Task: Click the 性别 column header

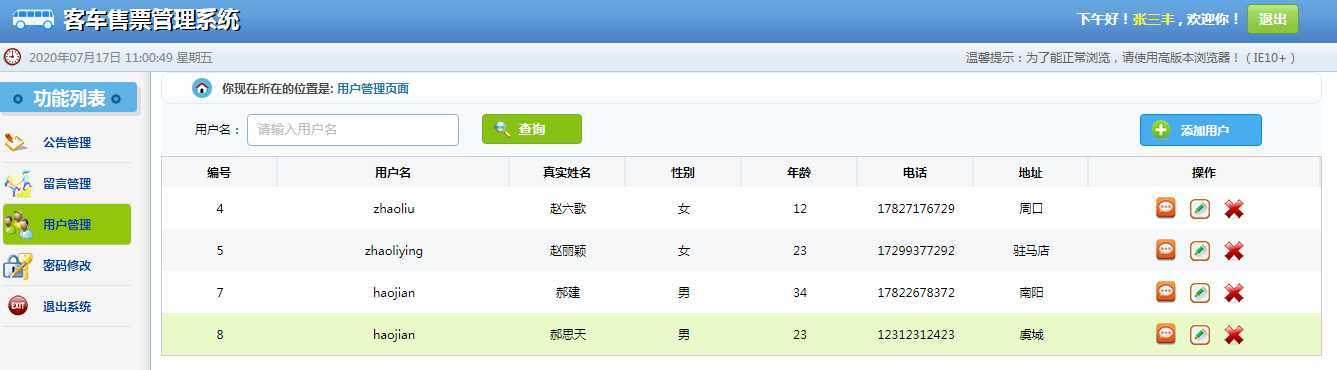Action: coord(683,172)
